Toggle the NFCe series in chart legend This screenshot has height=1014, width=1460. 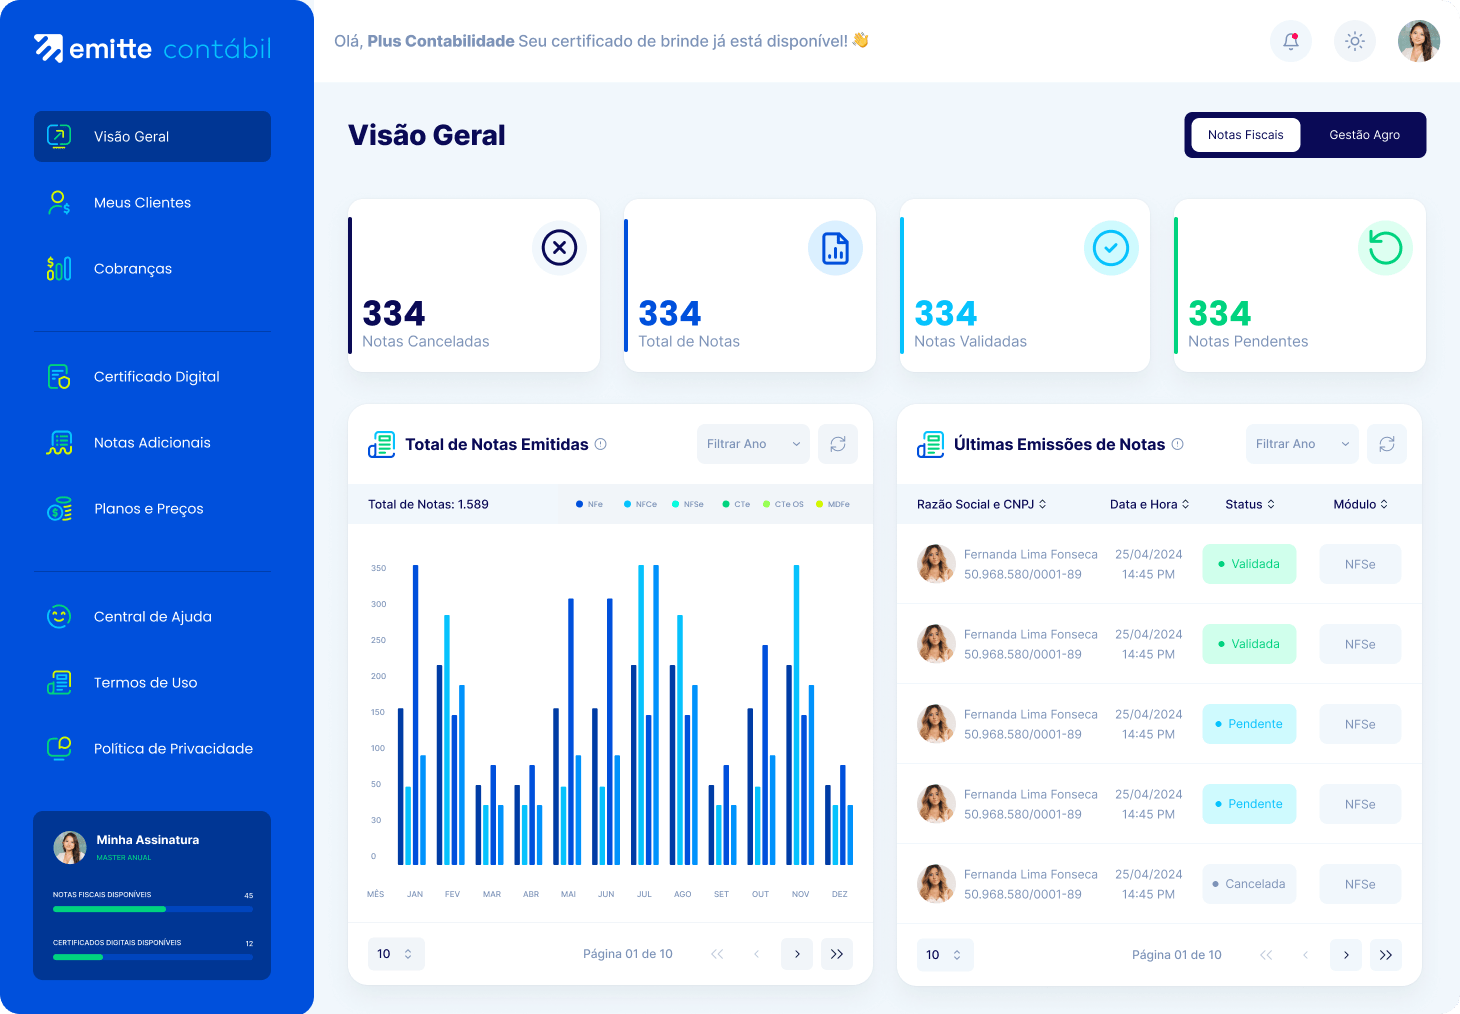[641, 504]
